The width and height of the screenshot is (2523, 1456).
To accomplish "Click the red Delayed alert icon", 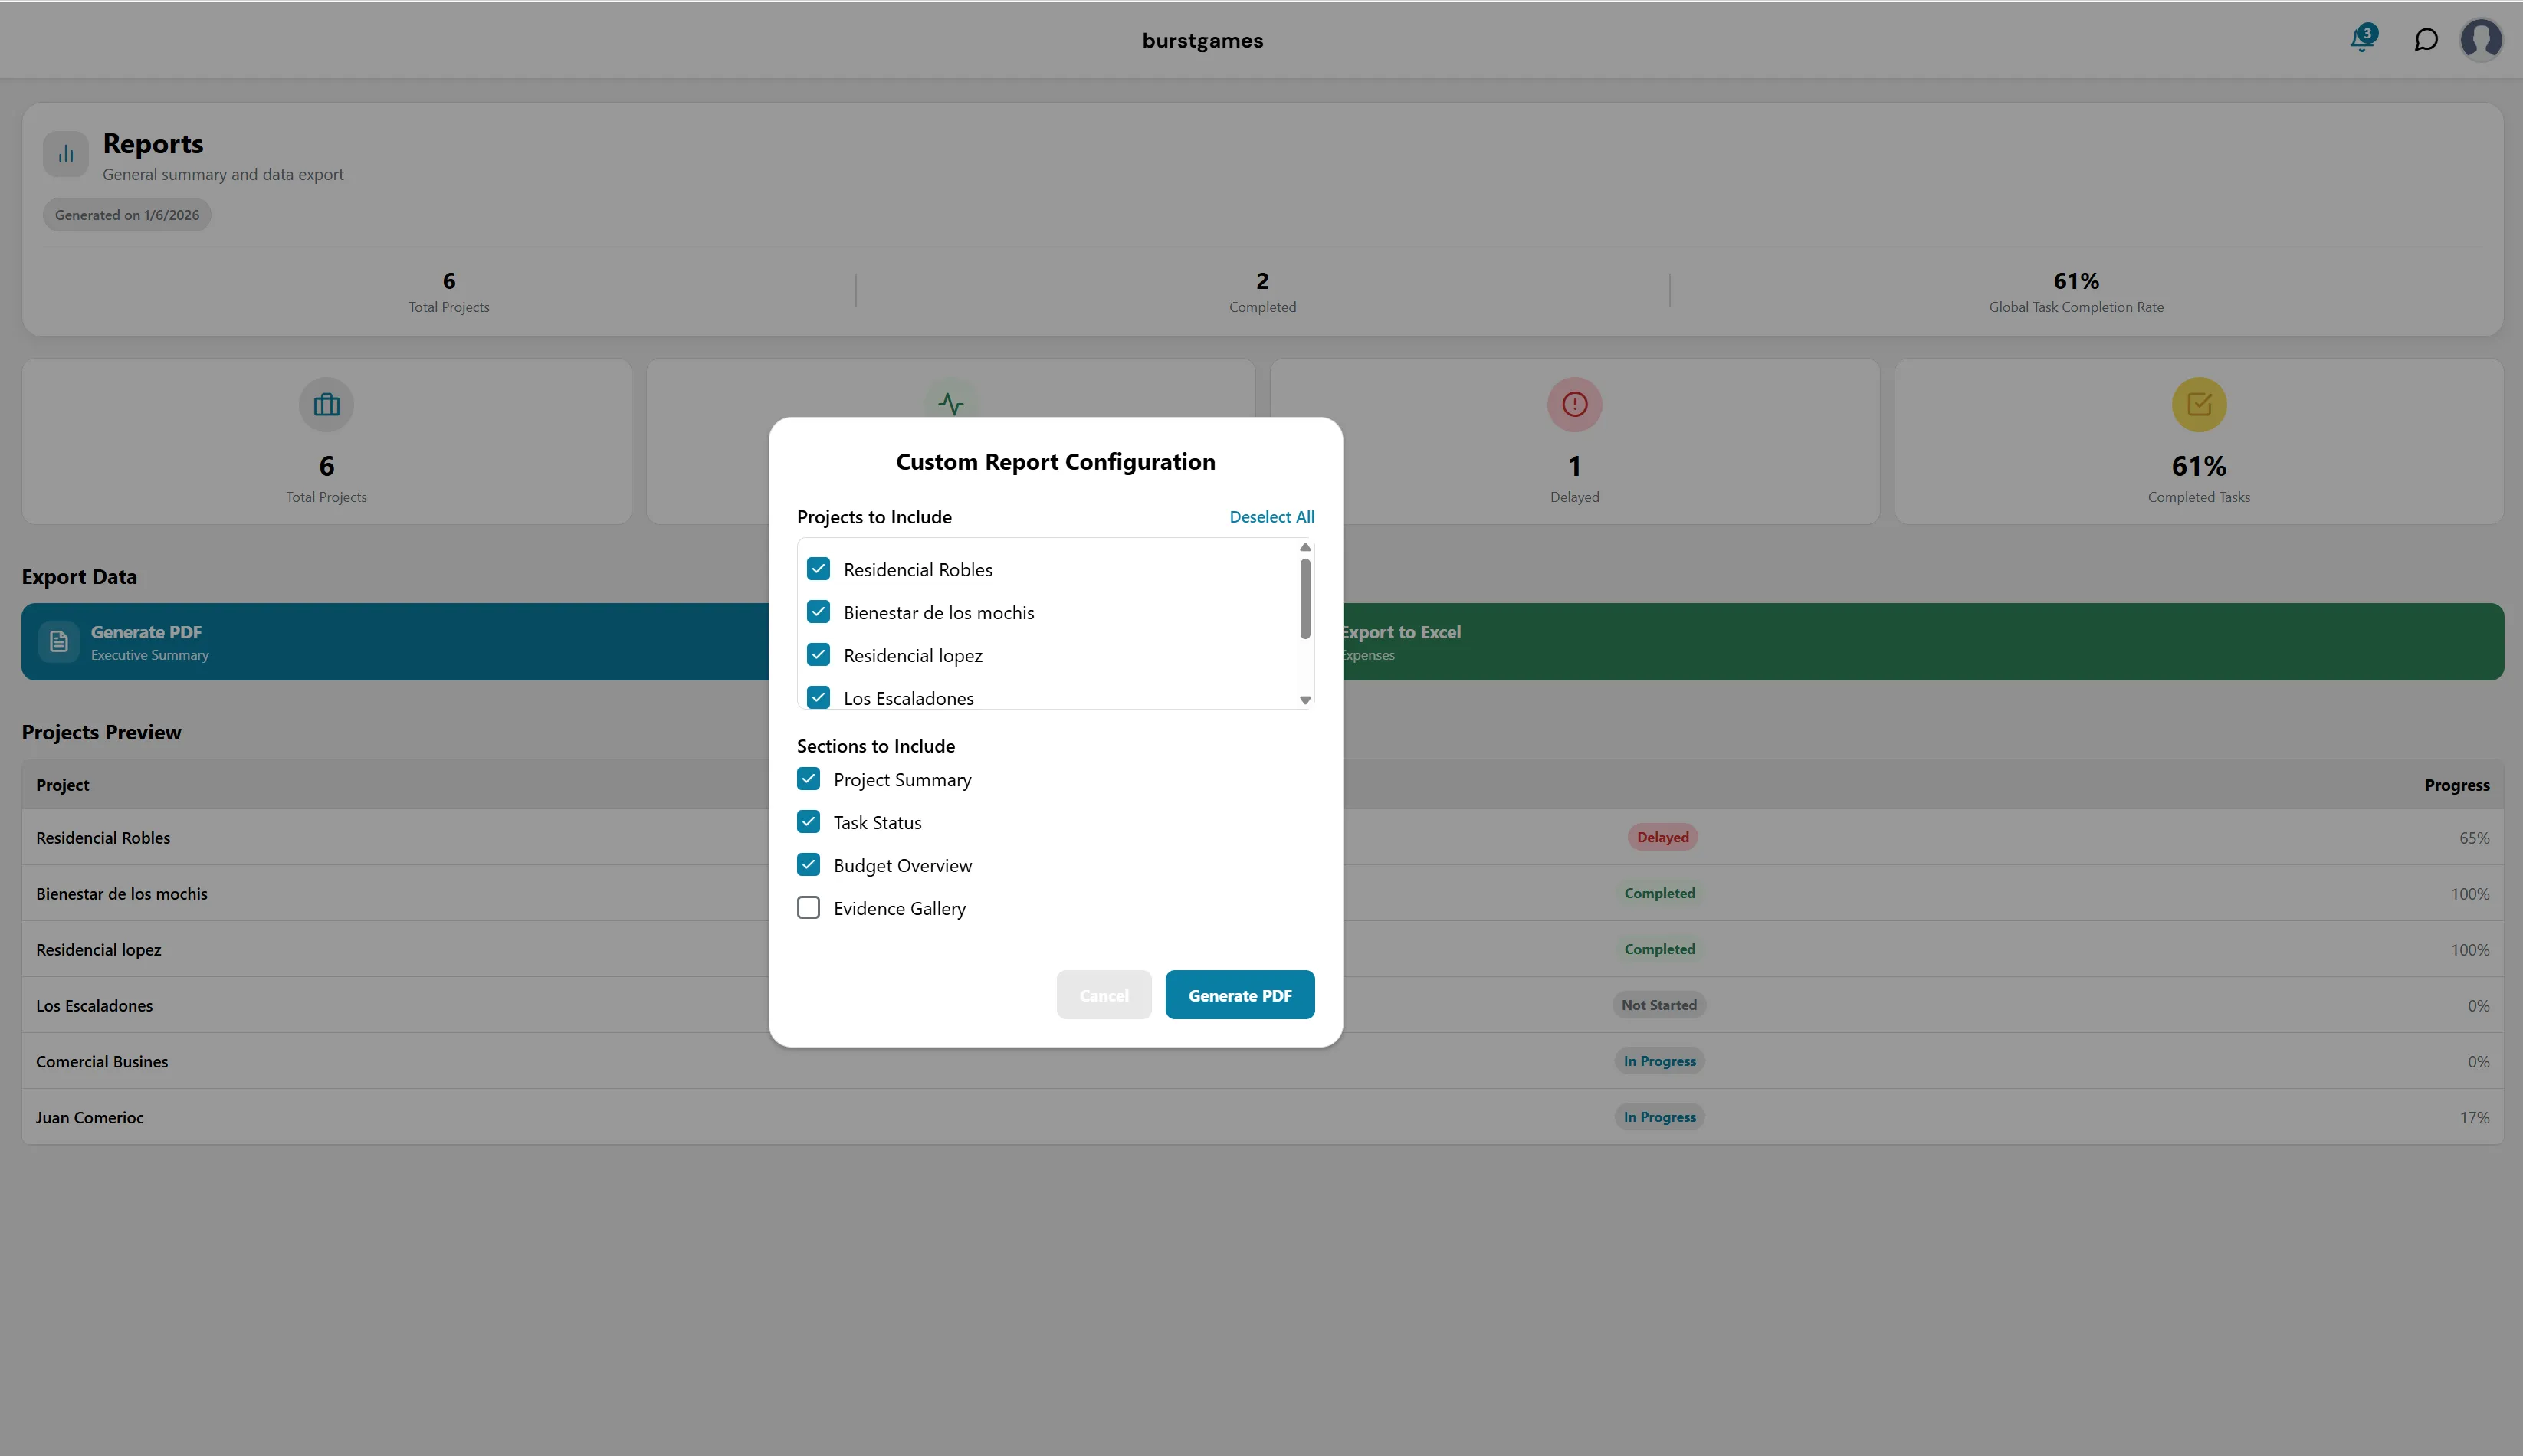I will pyautogui.click(x=1574, y=405).
